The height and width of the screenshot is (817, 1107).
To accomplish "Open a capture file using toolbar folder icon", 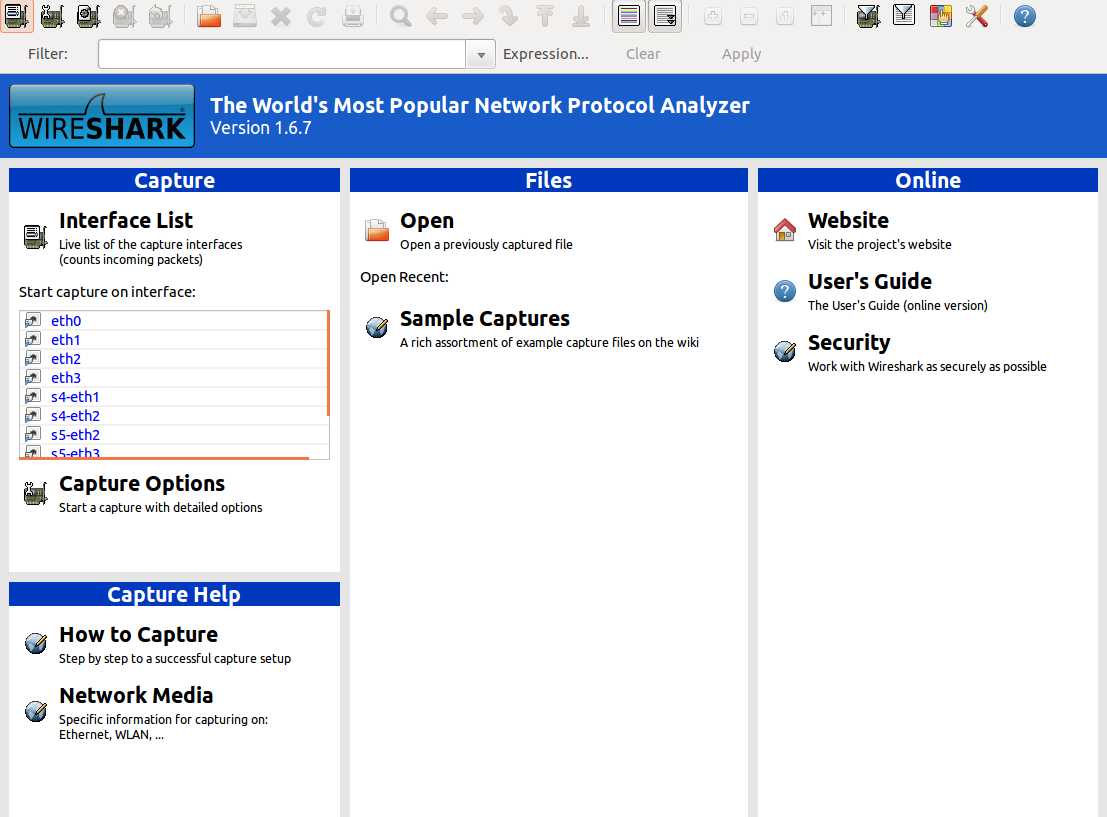I will (x=208, y=16).
